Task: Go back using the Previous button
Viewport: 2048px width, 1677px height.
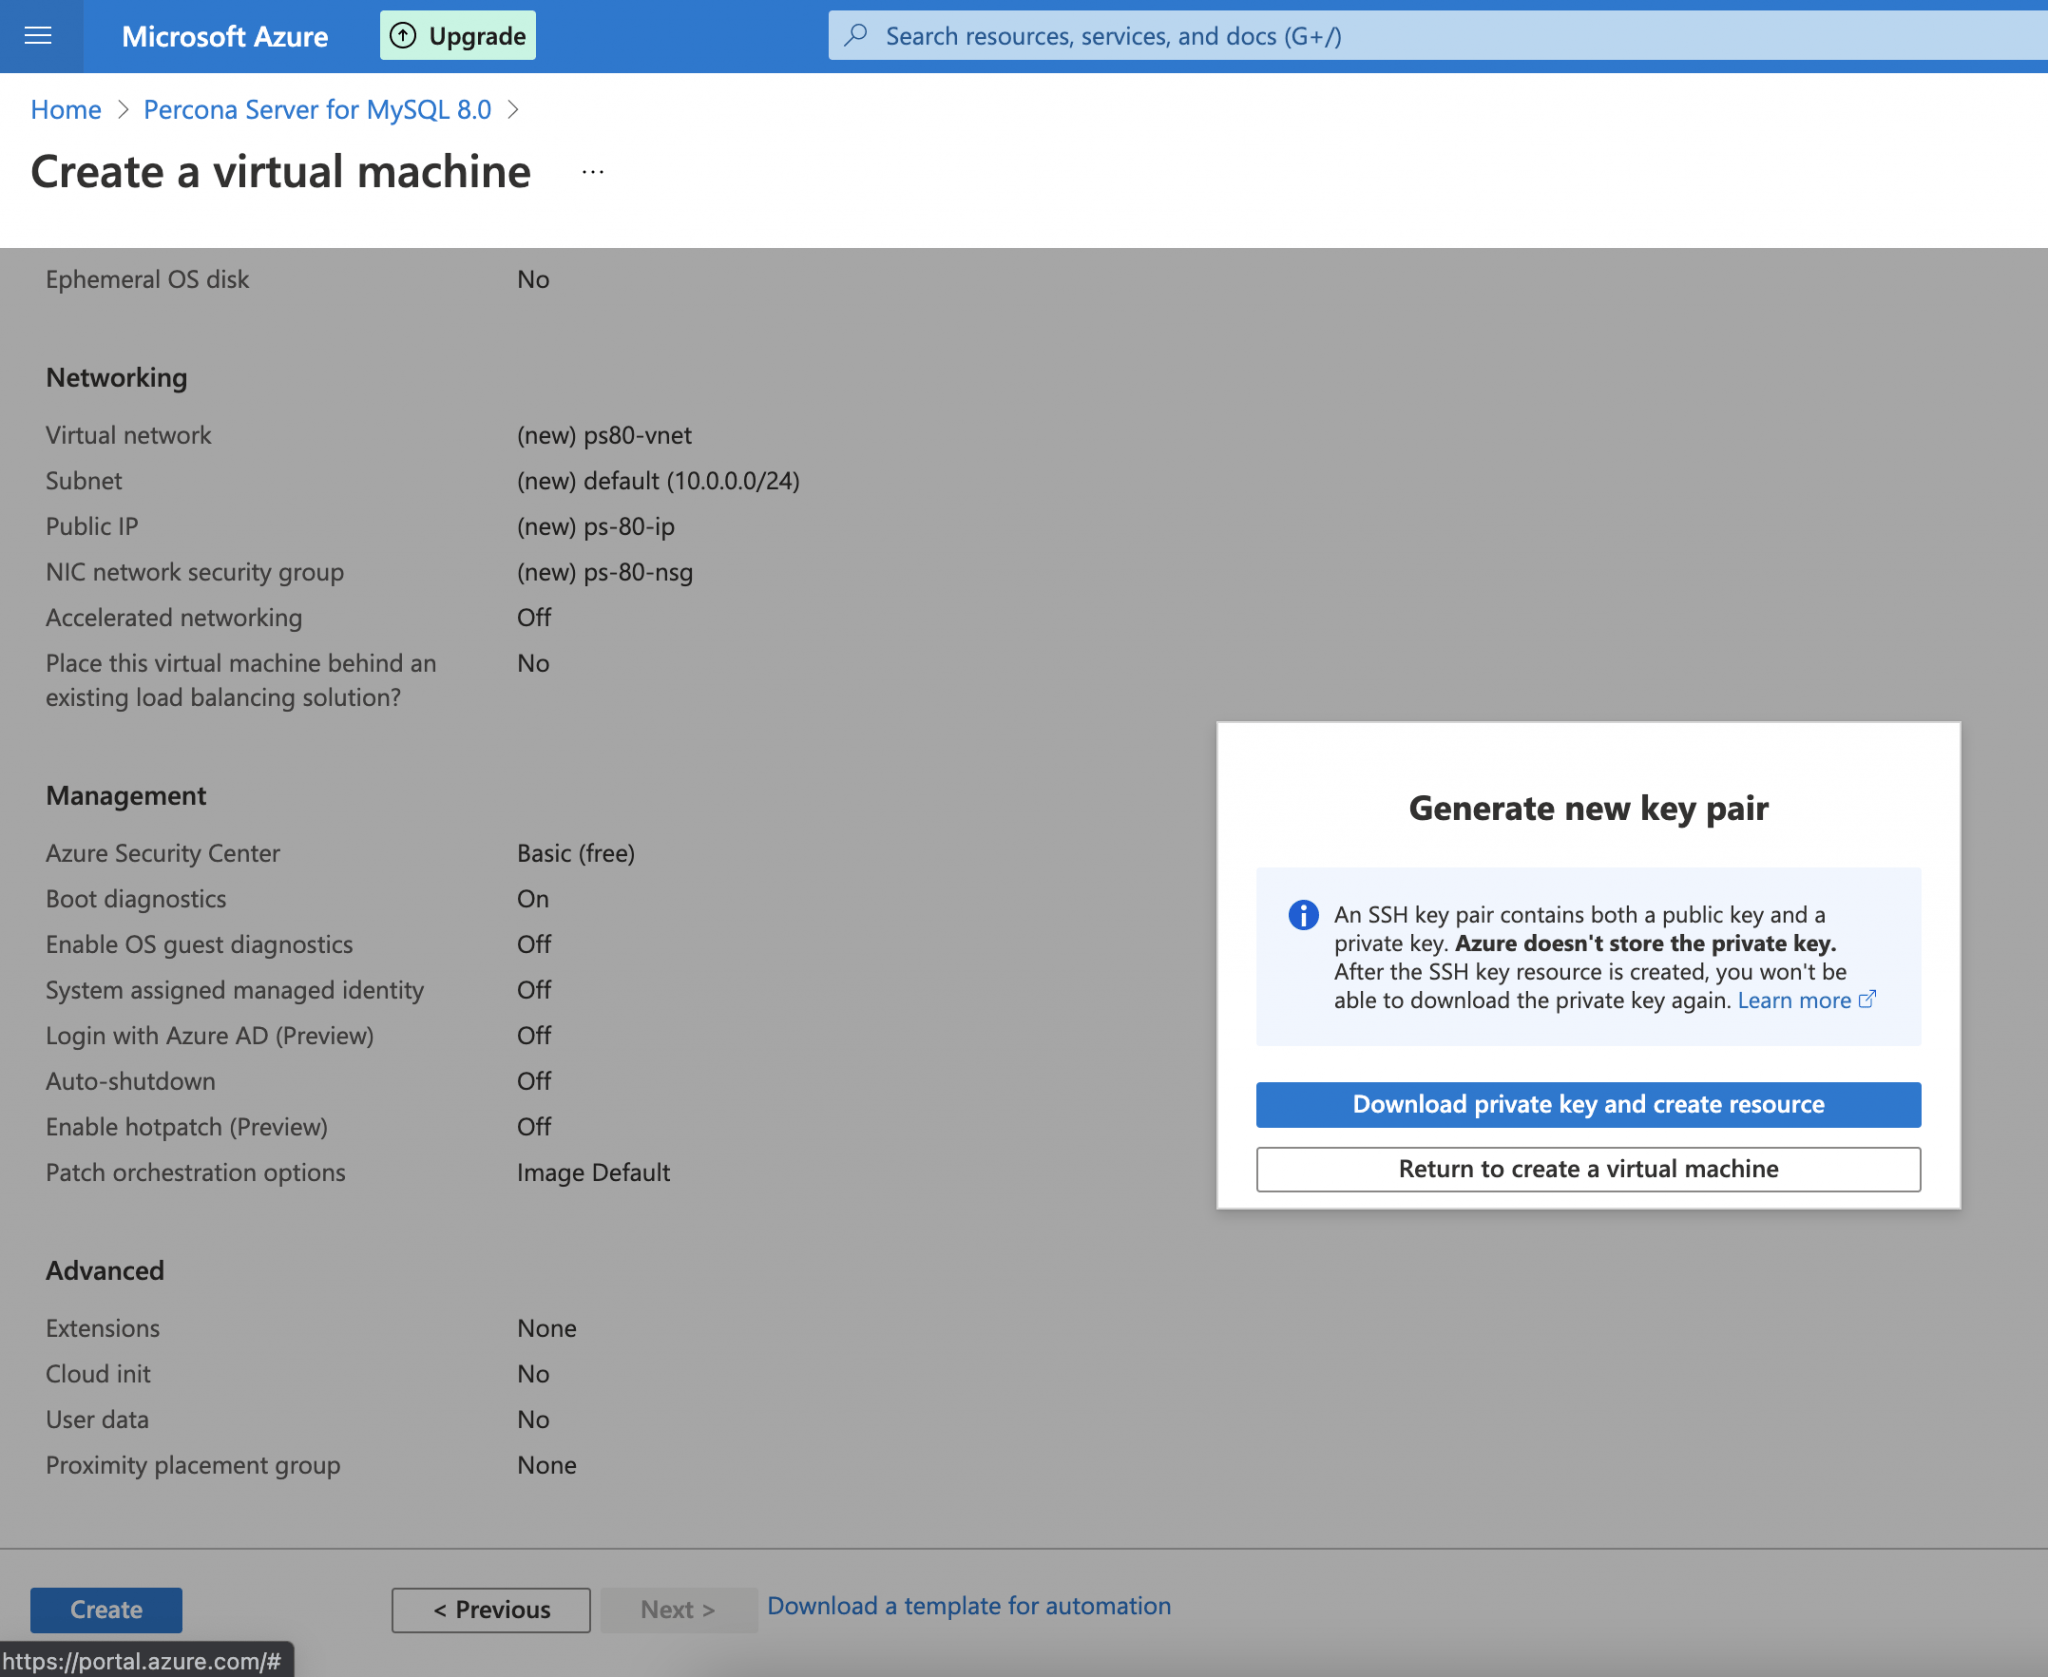Action: (490, 1609)
